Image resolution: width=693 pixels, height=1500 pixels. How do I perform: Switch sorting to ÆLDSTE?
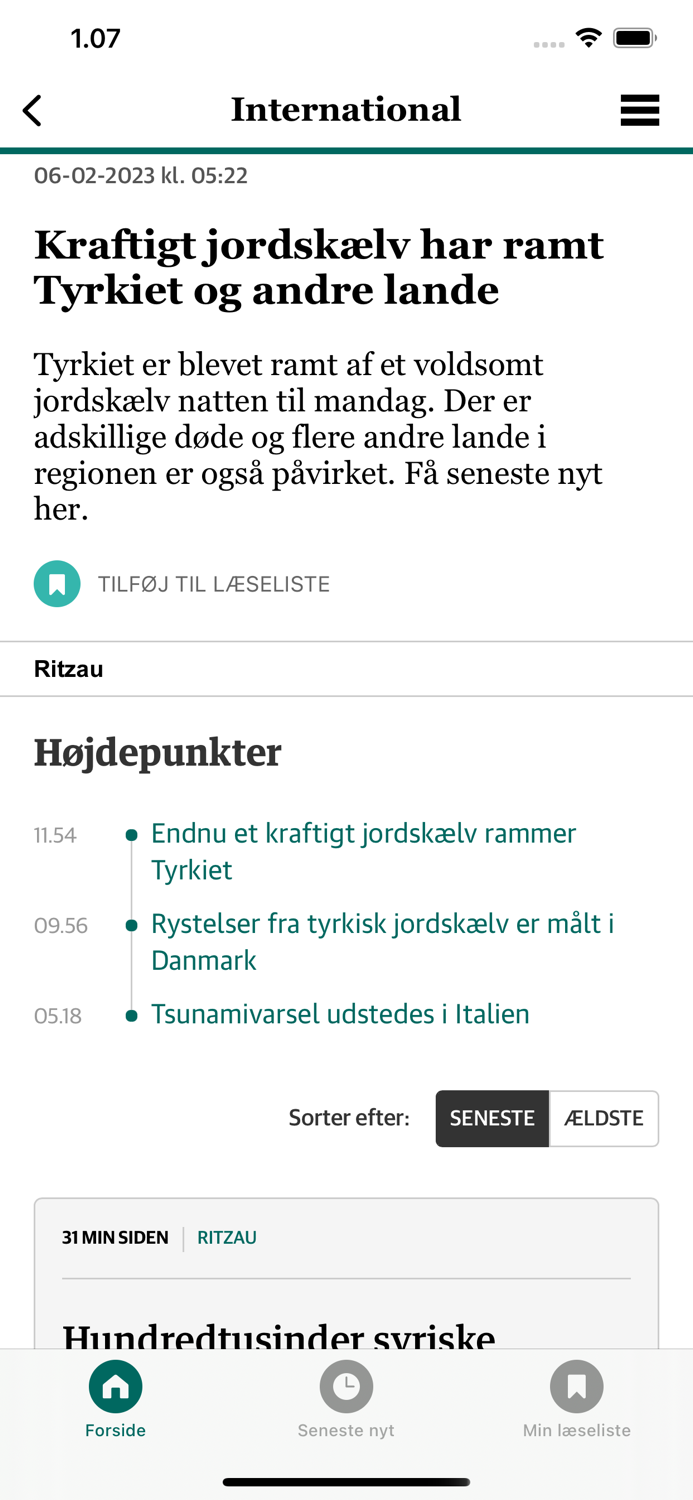(x=604, y=1118)
